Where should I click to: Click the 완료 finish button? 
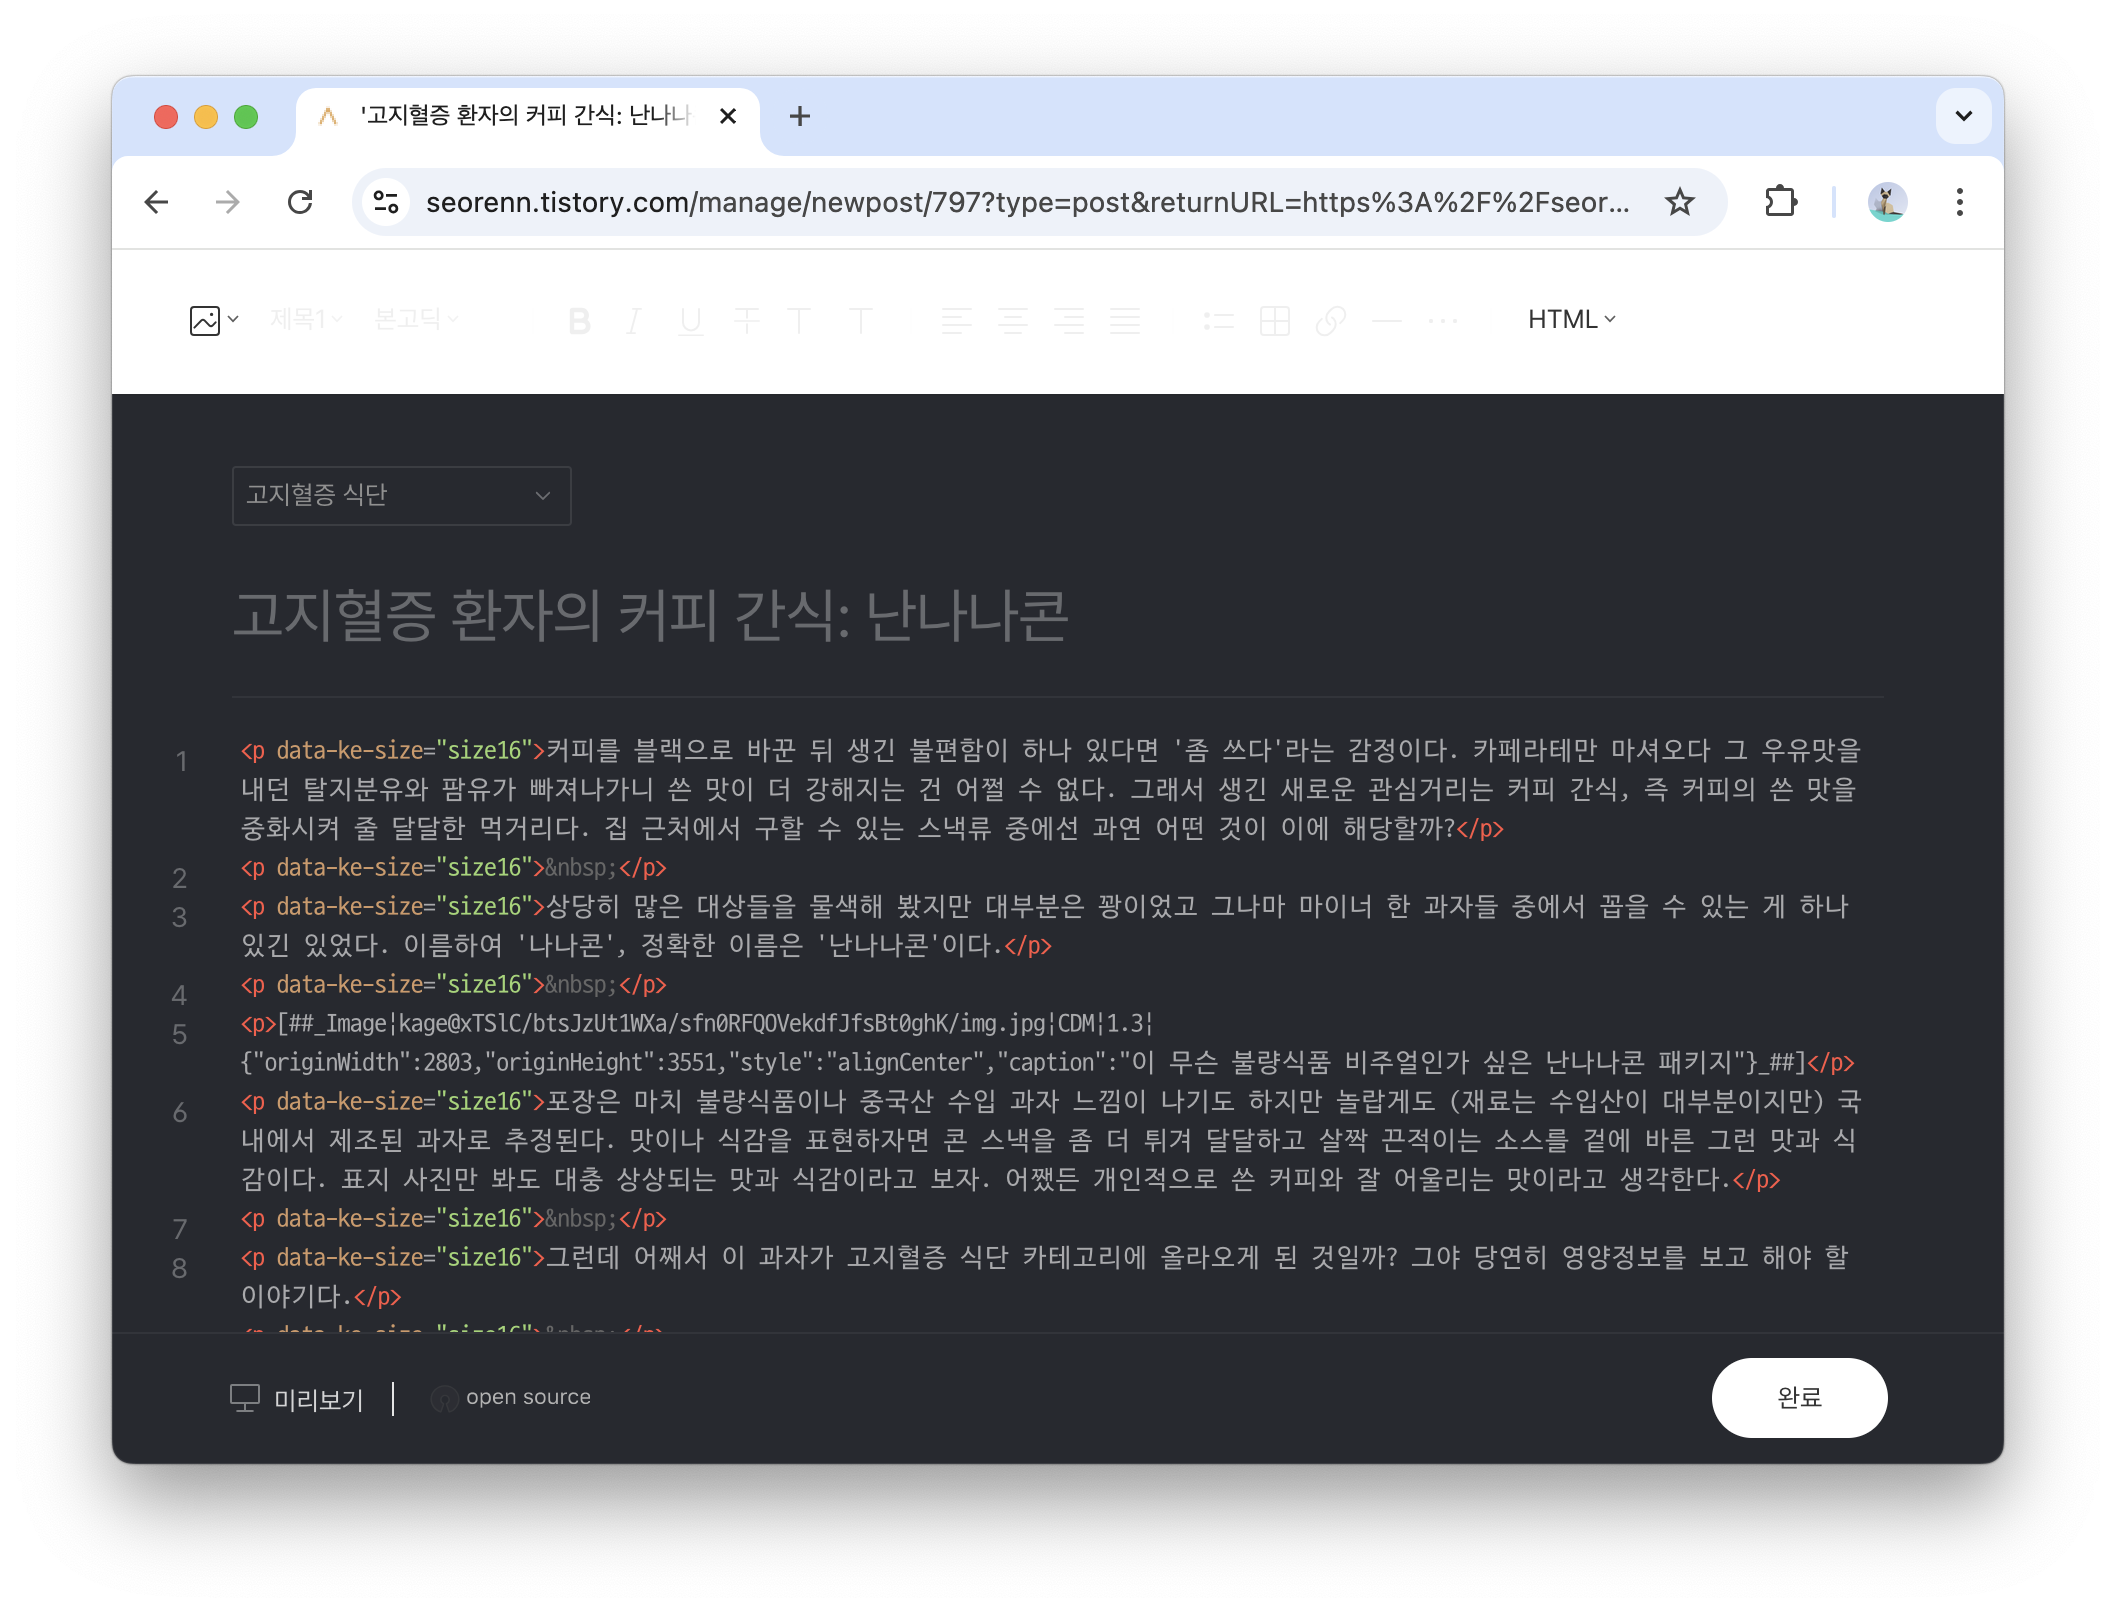click(x=1798, y=1397)
